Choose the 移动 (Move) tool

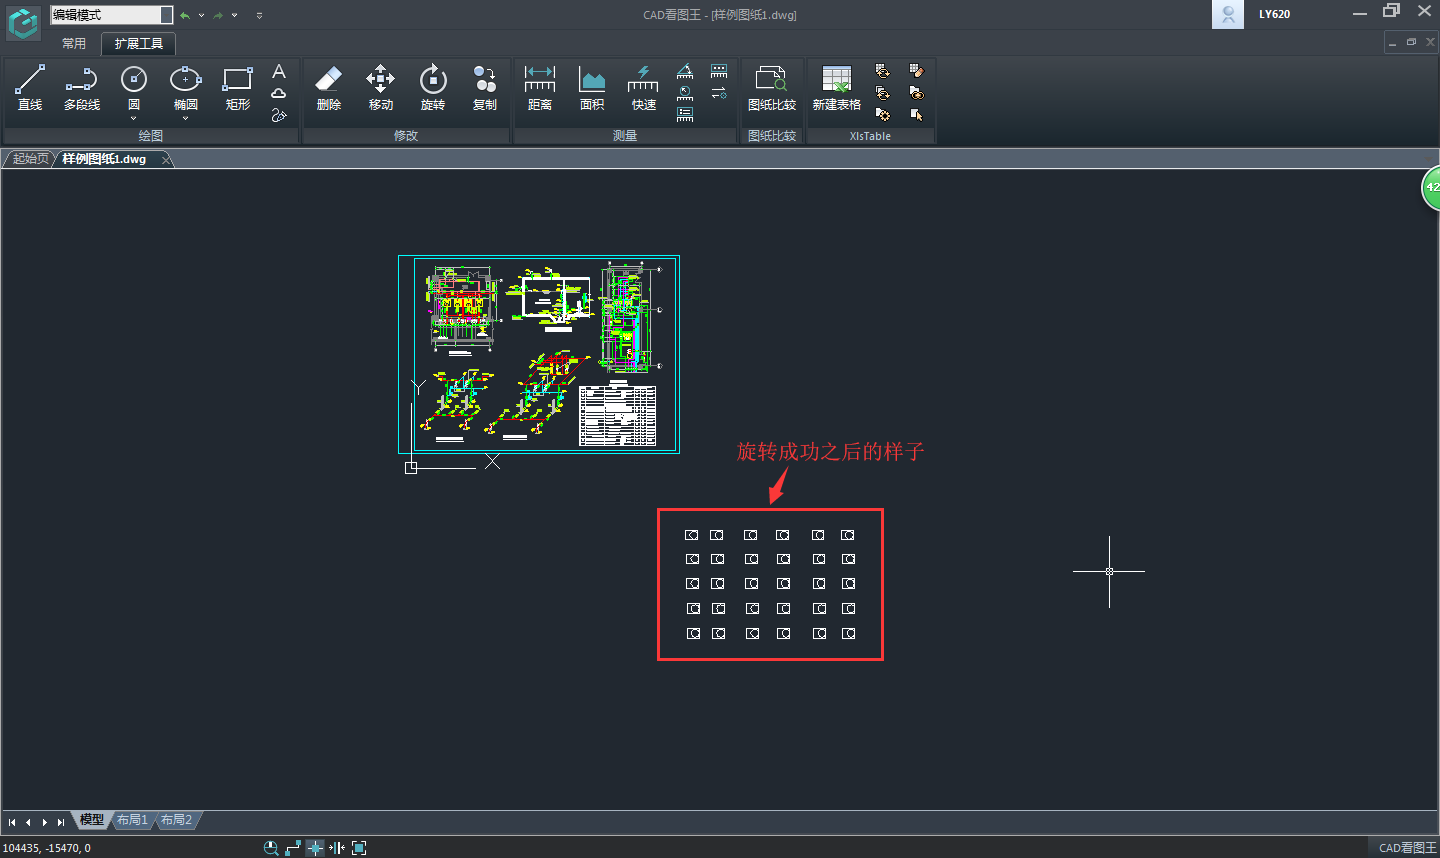click(x=380, y=87)
